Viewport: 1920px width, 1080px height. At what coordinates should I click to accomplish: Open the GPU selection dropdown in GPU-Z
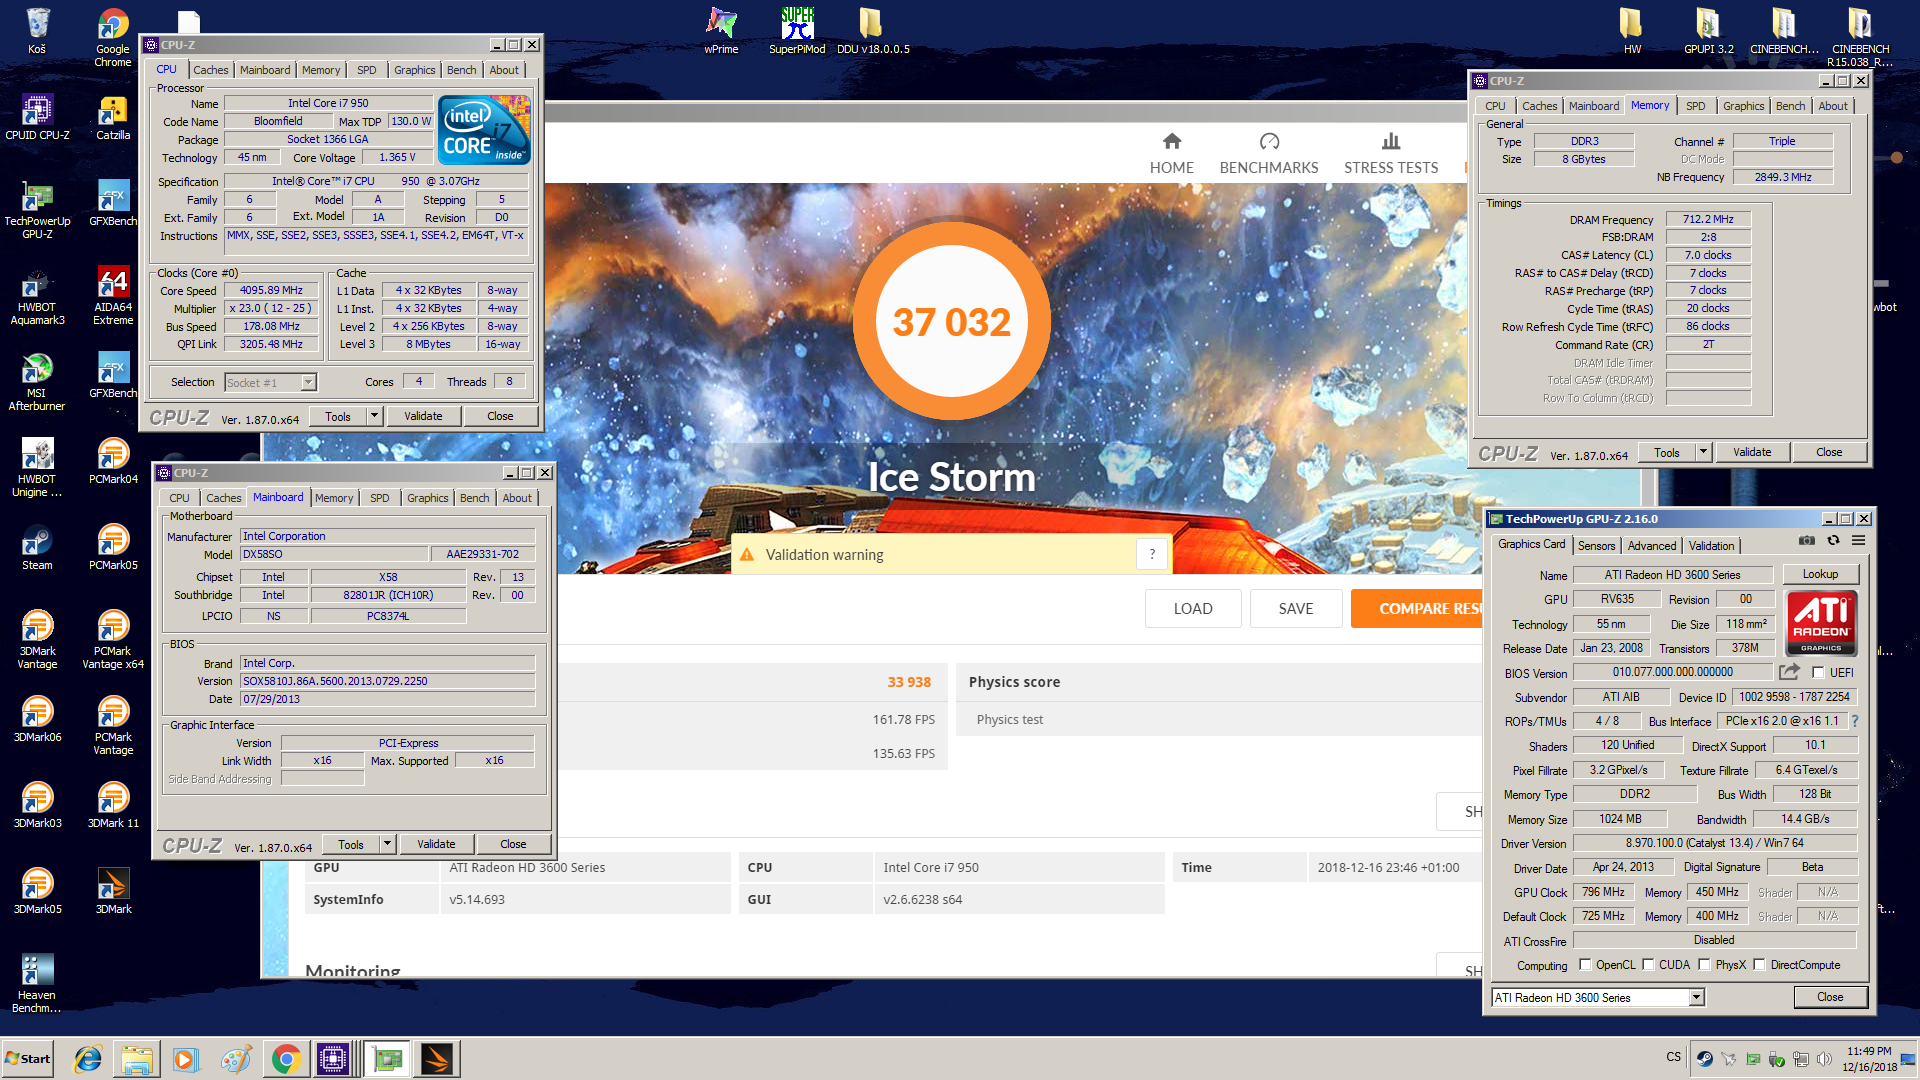[x=1696, y=997]
